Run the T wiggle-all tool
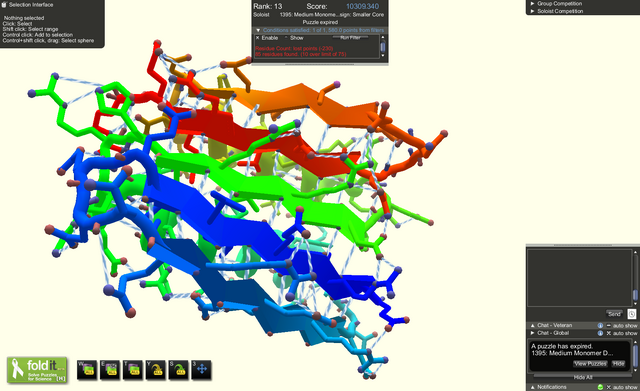The image size is (640, 391). [x=133, y=370]
